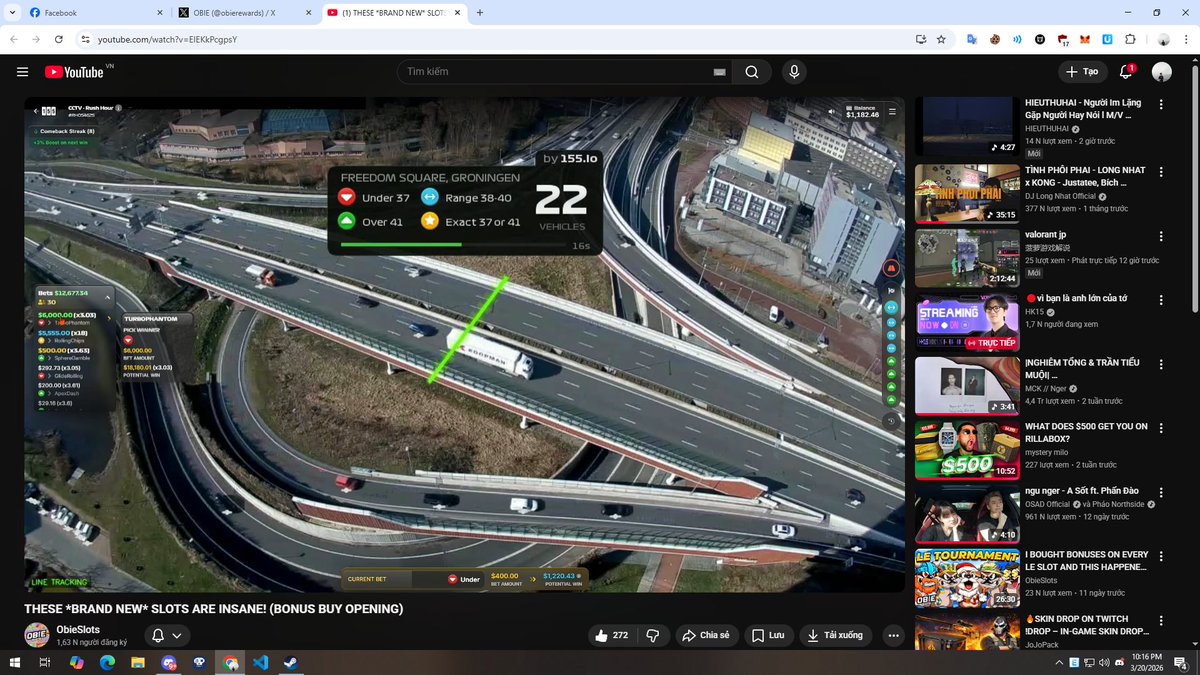The height and width of the screenshot is (675, 1200).
Task: Close the Facebook tab
Action: coord(161,13)
